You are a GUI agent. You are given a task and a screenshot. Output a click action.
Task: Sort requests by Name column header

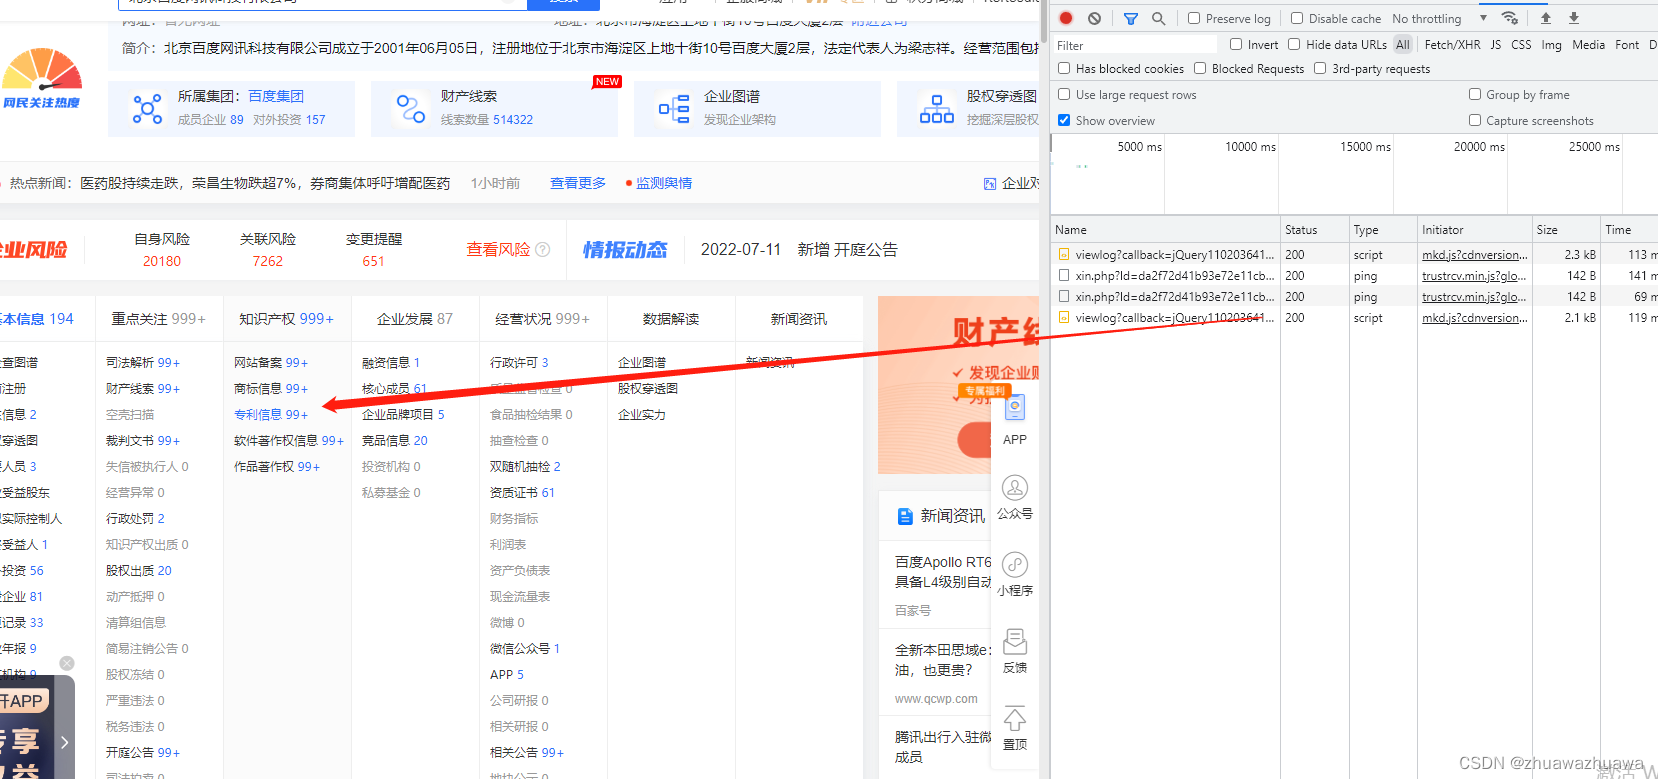pyautogui.click(x=1165, y=230)
